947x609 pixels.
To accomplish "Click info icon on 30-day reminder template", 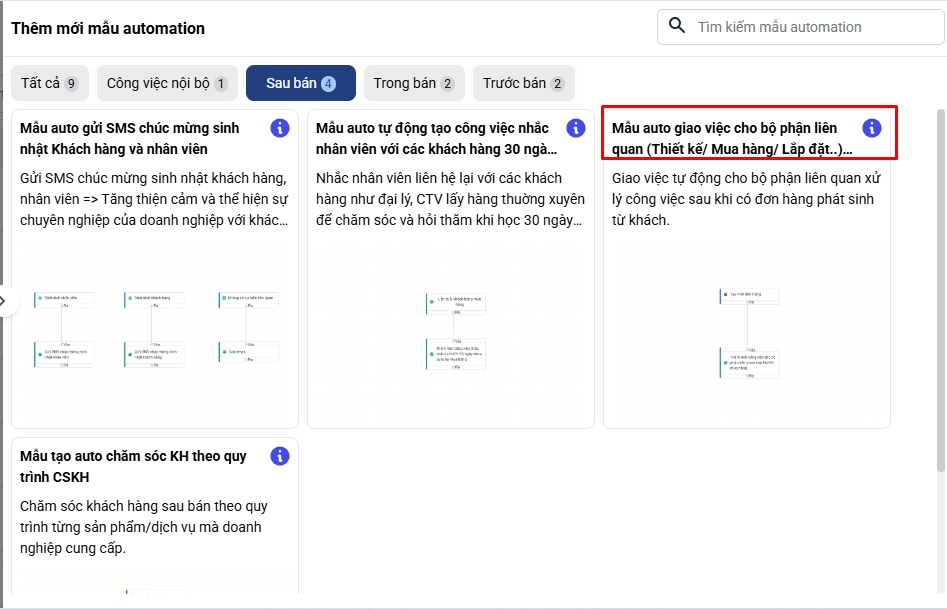I will (576, 128).
